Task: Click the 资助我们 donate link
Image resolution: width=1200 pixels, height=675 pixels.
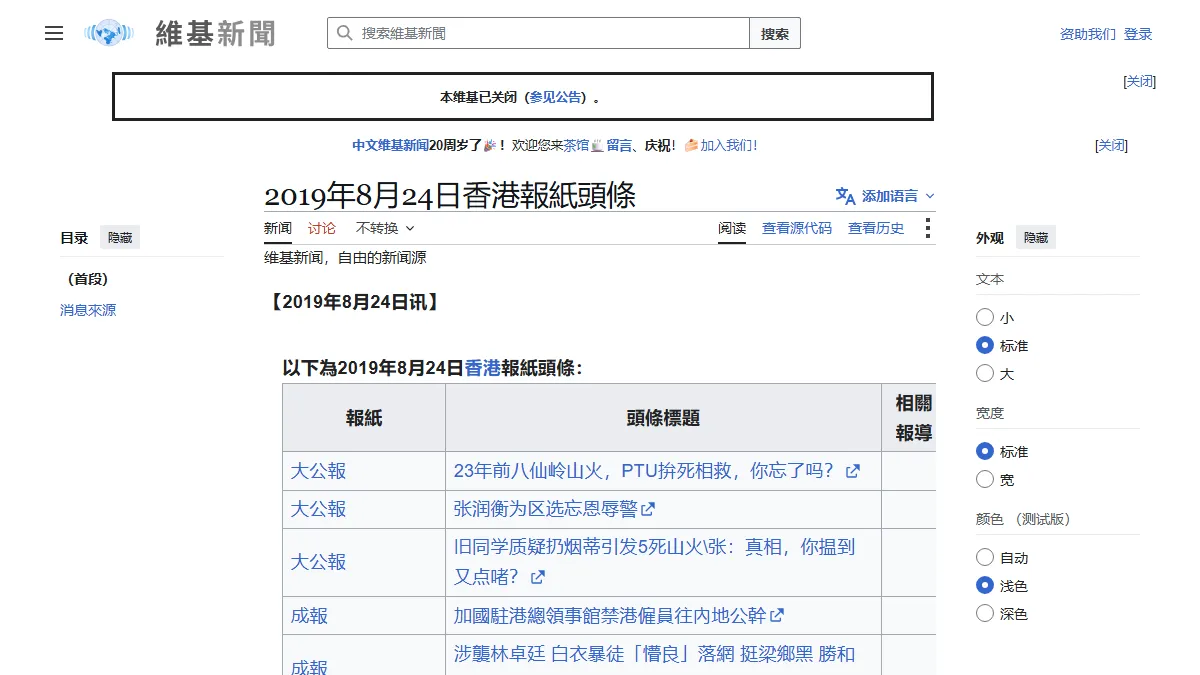Action: 1088,34
